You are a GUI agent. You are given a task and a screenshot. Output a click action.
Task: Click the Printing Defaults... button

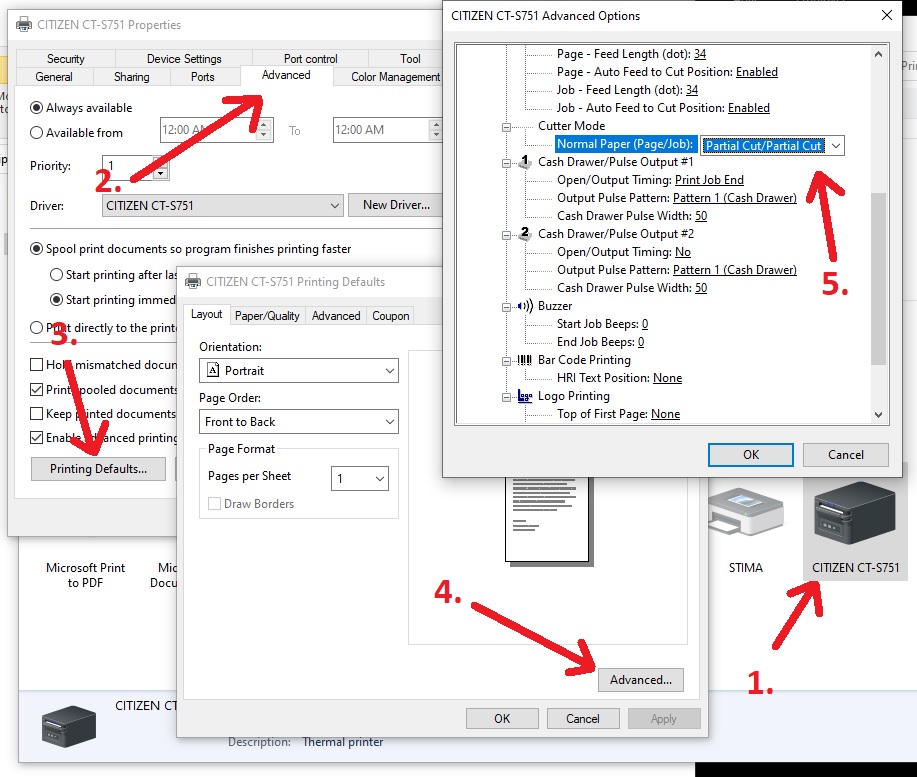98,469
